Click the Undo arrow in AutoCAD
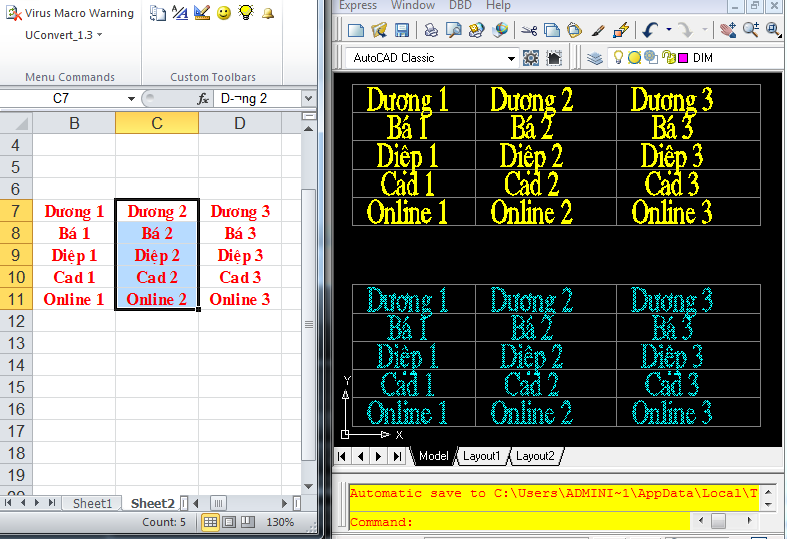 tap(651, 31)
